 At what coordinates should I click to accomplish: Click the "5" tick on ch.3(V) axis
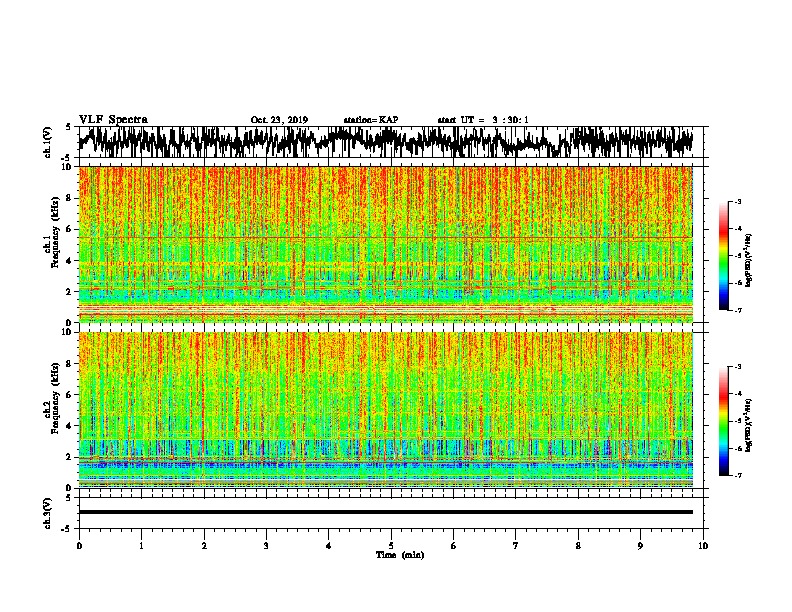coord(69,498)
